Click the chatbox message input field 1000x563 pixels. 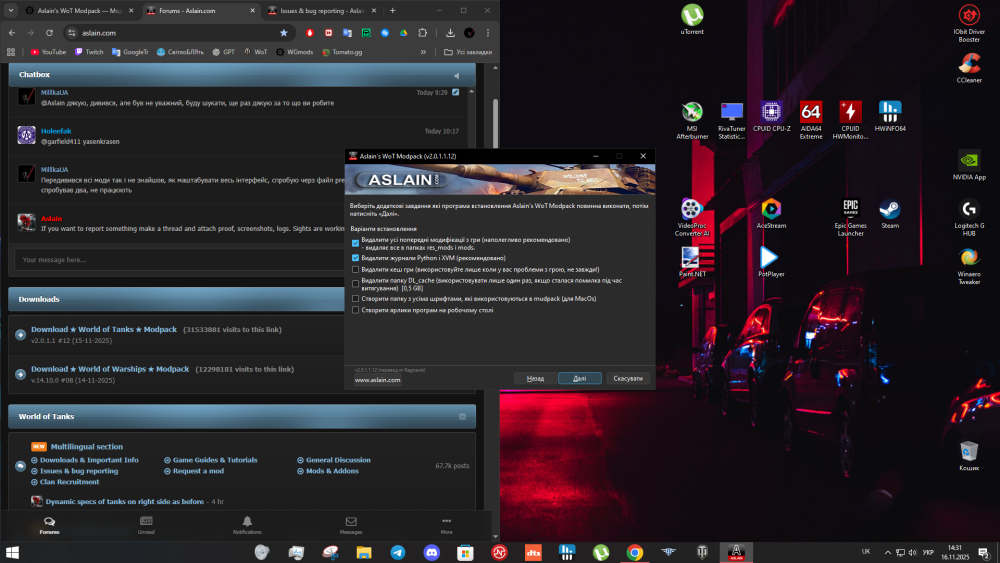[179, 260]
